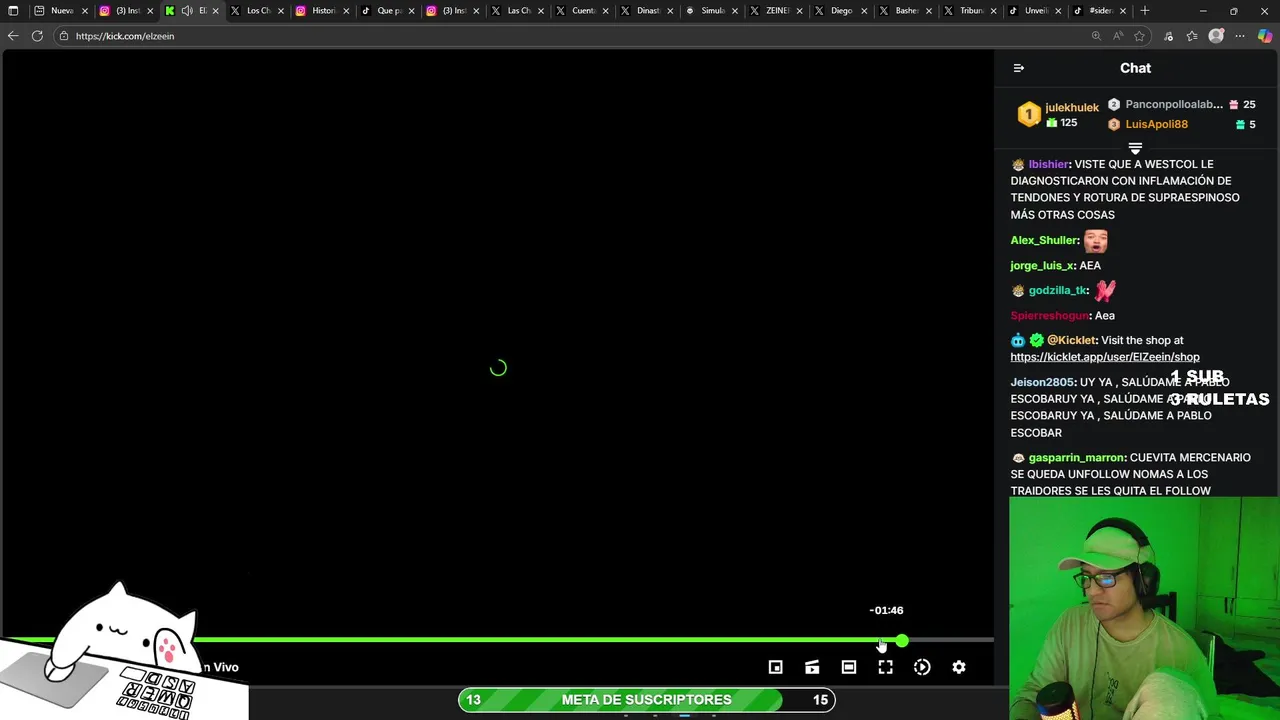The image size is (1280, 720).
Task: Open the Copilot sidebar icon
Action: [1266, 36]
